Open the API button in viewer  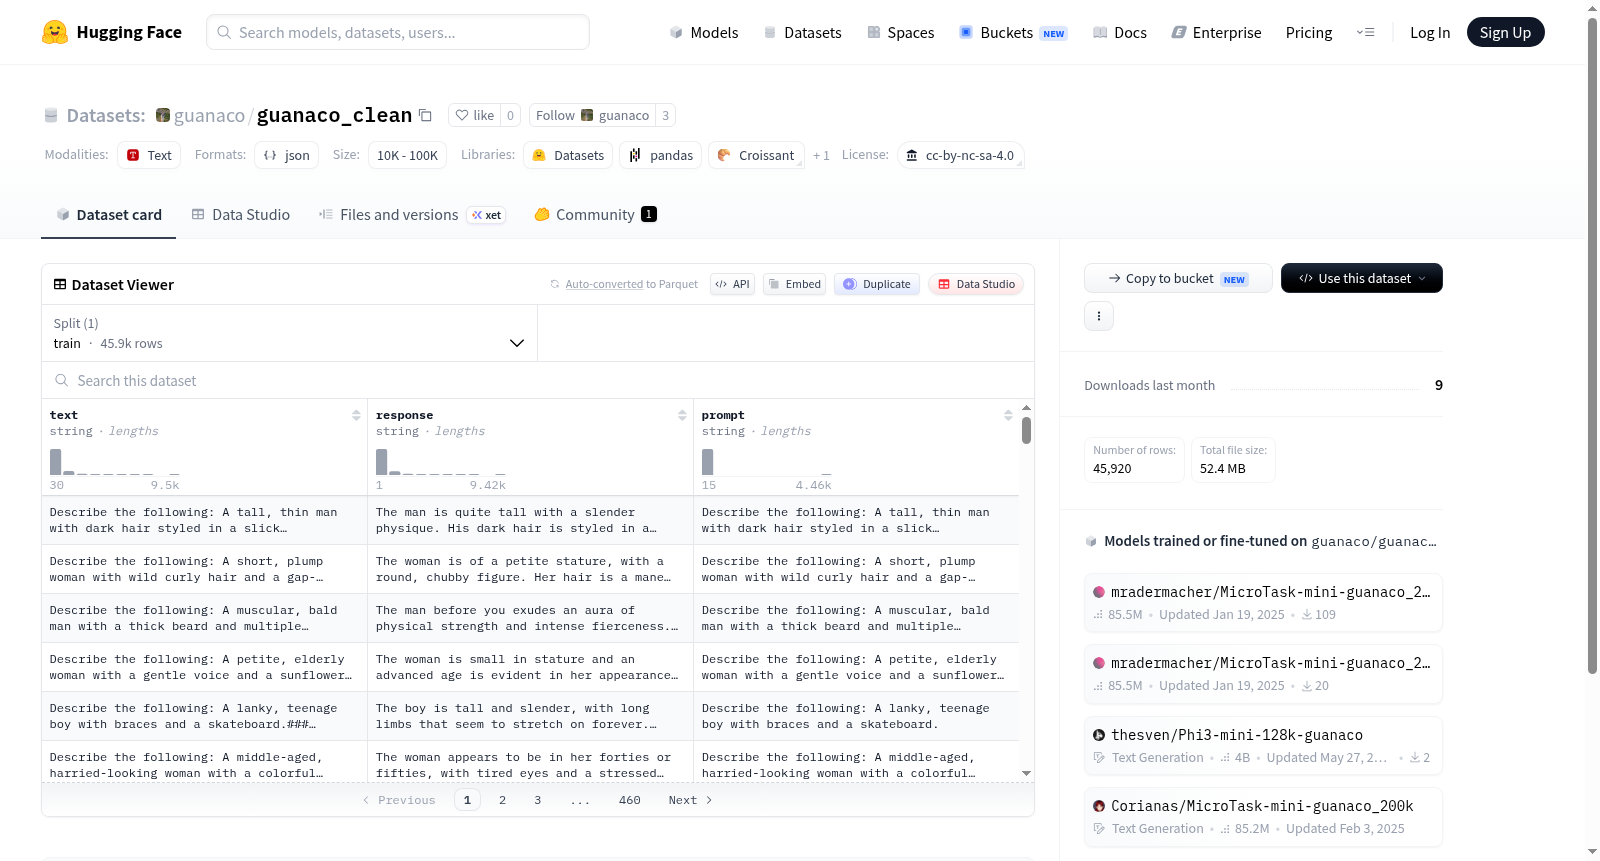[x=732, y=284]
